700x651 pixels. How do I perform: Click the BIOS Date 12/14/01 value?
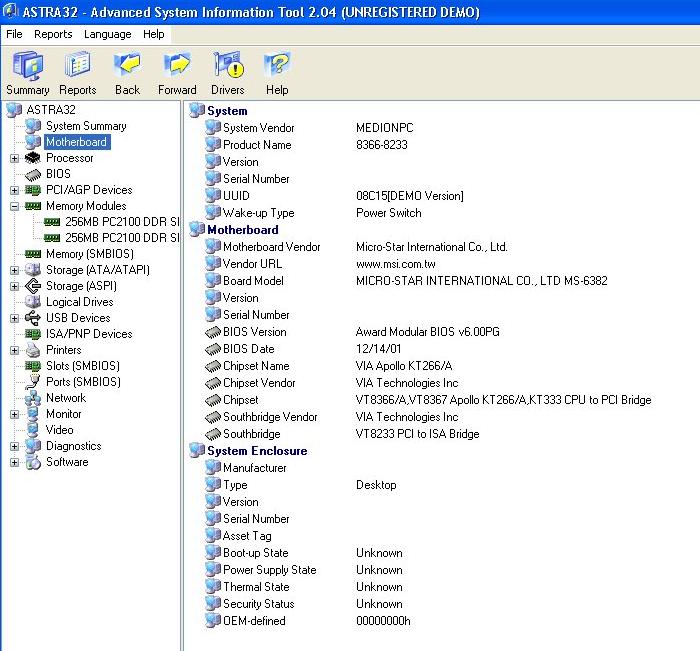point(379,349)
